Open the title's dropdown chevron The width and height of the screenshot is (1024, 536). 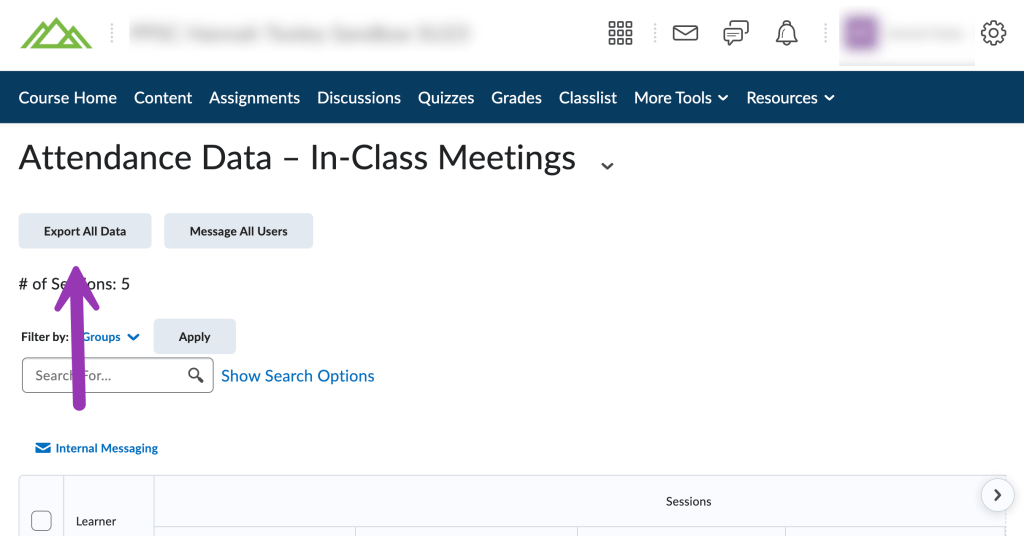[607, 165]
